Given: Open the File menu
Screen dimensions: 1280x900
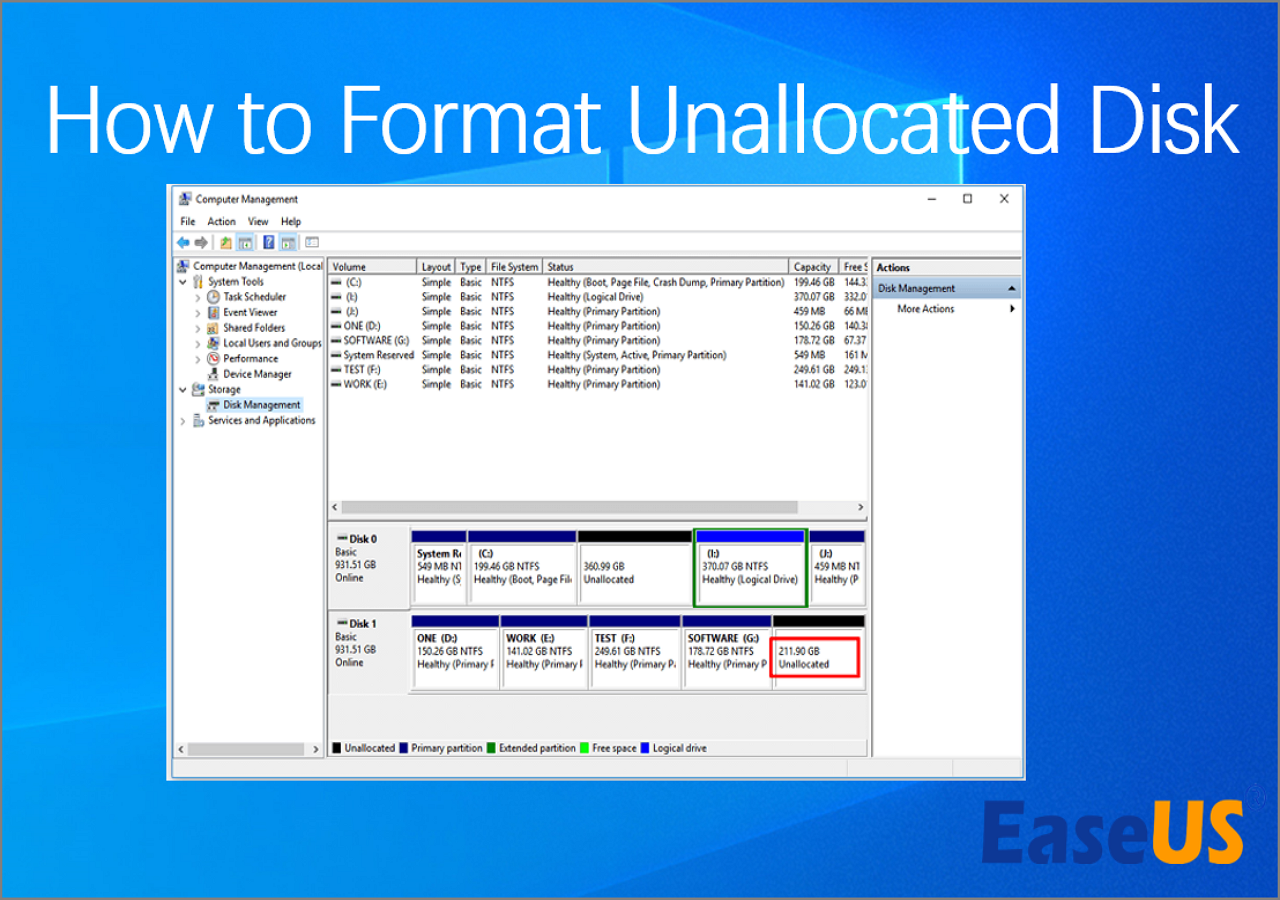Looking at the screenshot, I should click(188, 221).
